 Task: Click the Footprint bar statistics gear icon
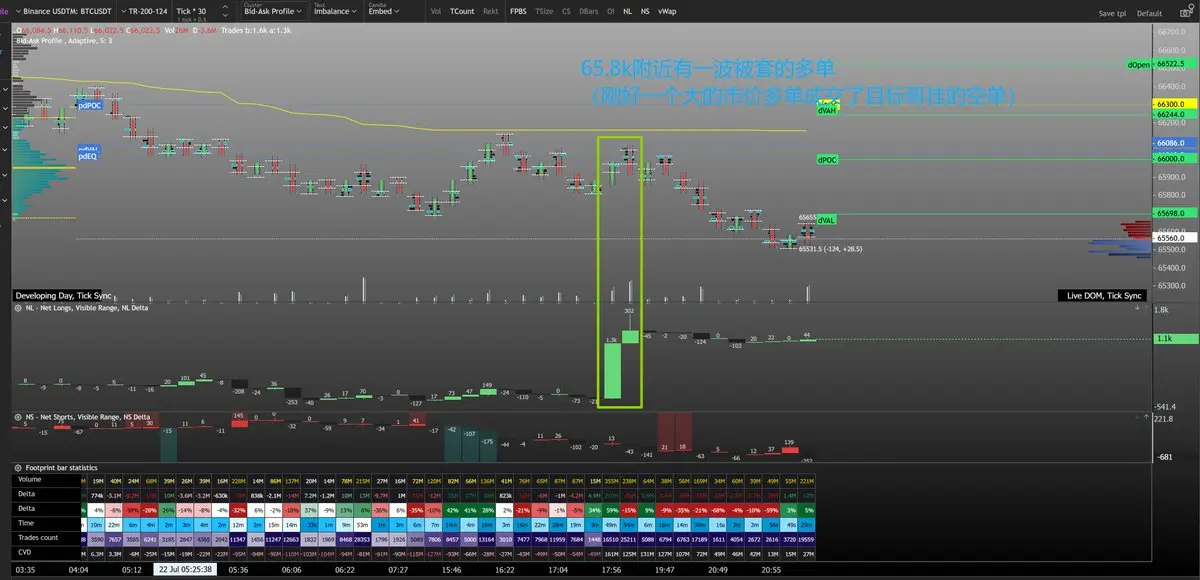(19, 467)
